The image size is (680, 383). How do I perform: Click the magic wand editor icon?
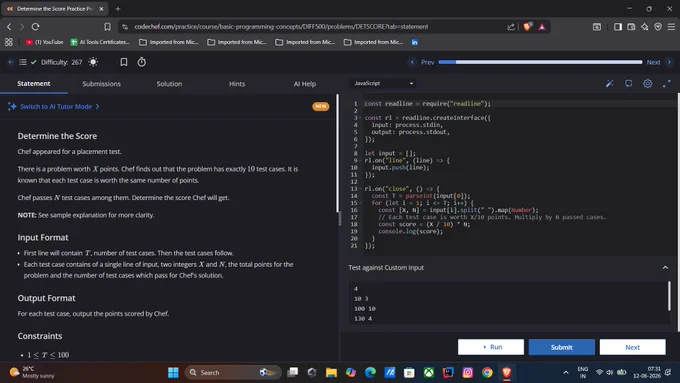(x=609, y=84)
